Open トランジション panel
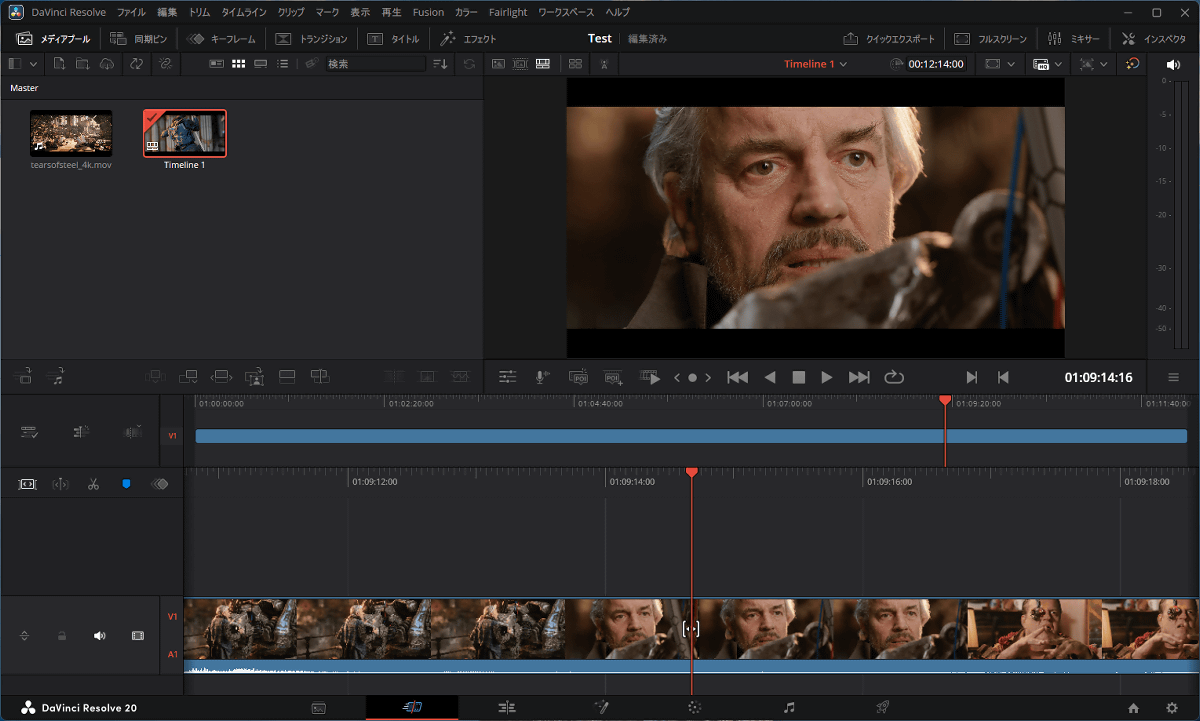This screenshot has width=1200, height=721. (311, 39)
